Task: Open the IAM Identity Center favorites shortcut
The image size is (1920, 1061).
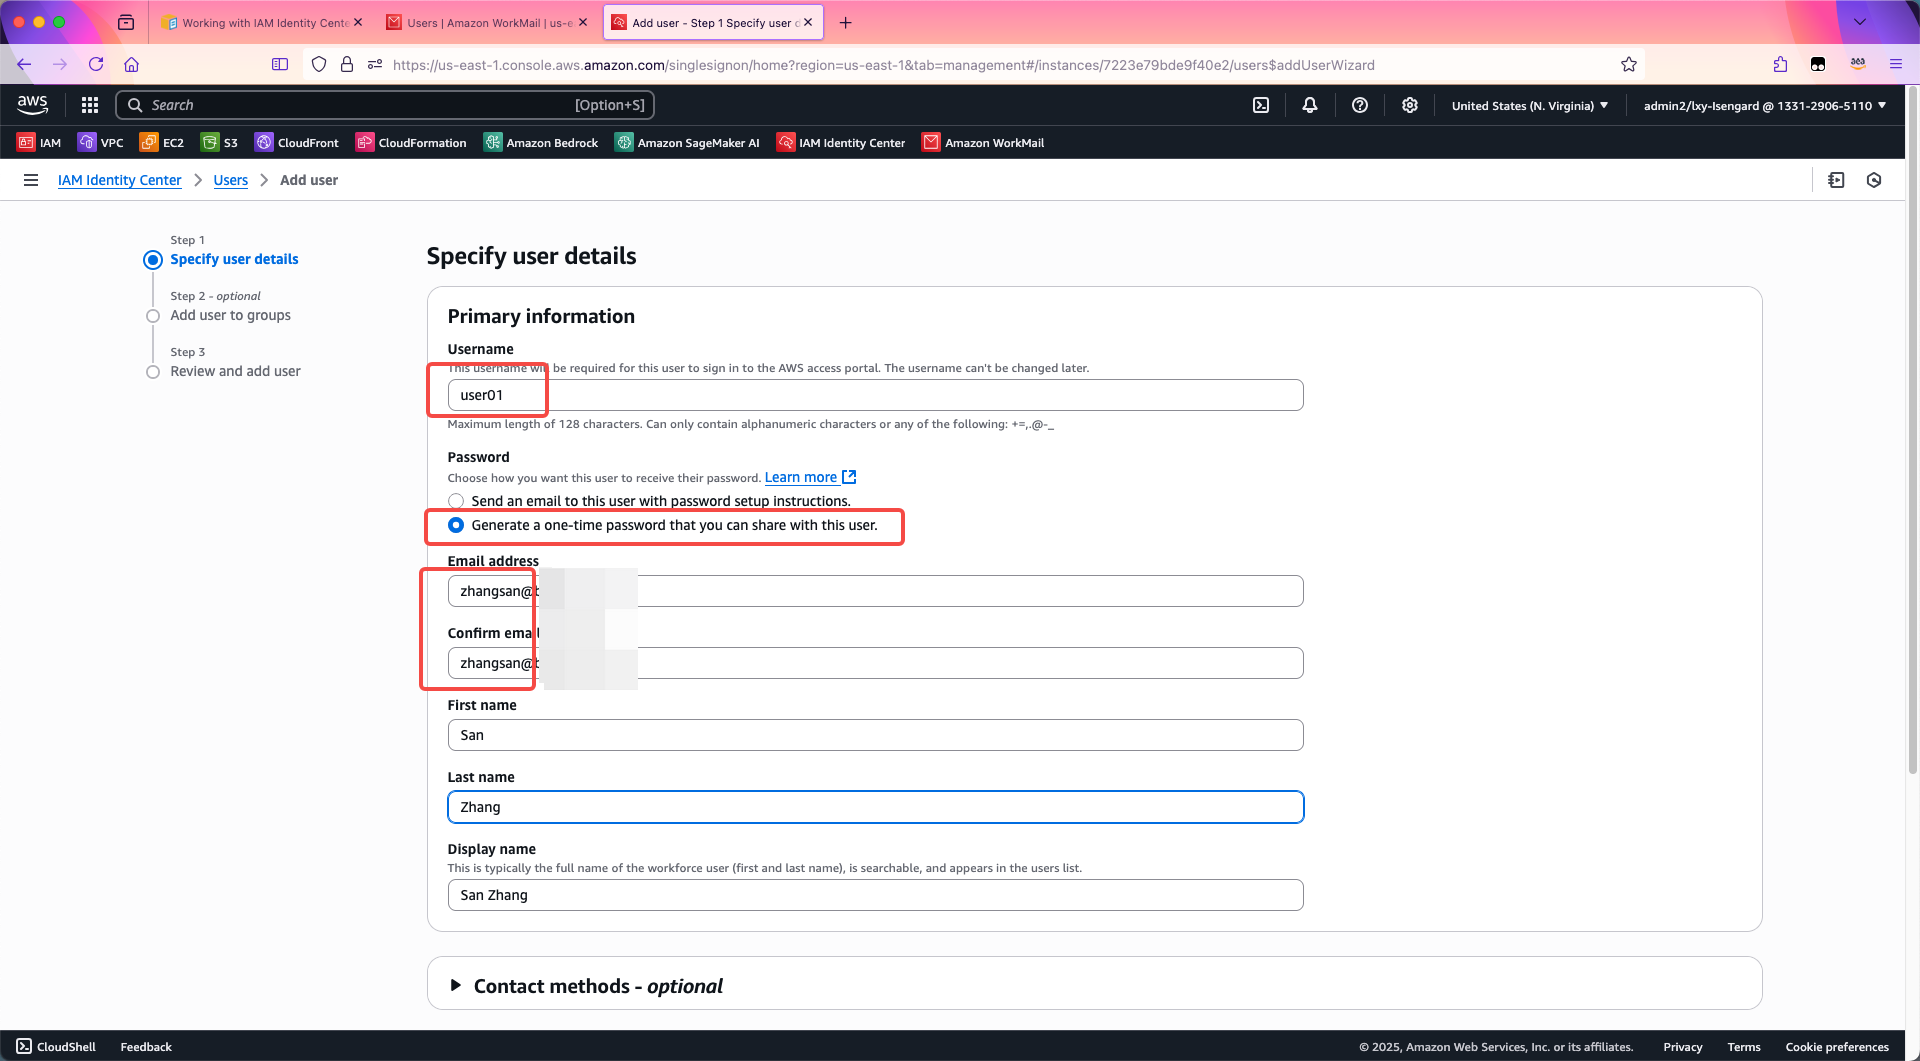Action: pyautogui.click(x=841, y=142)
